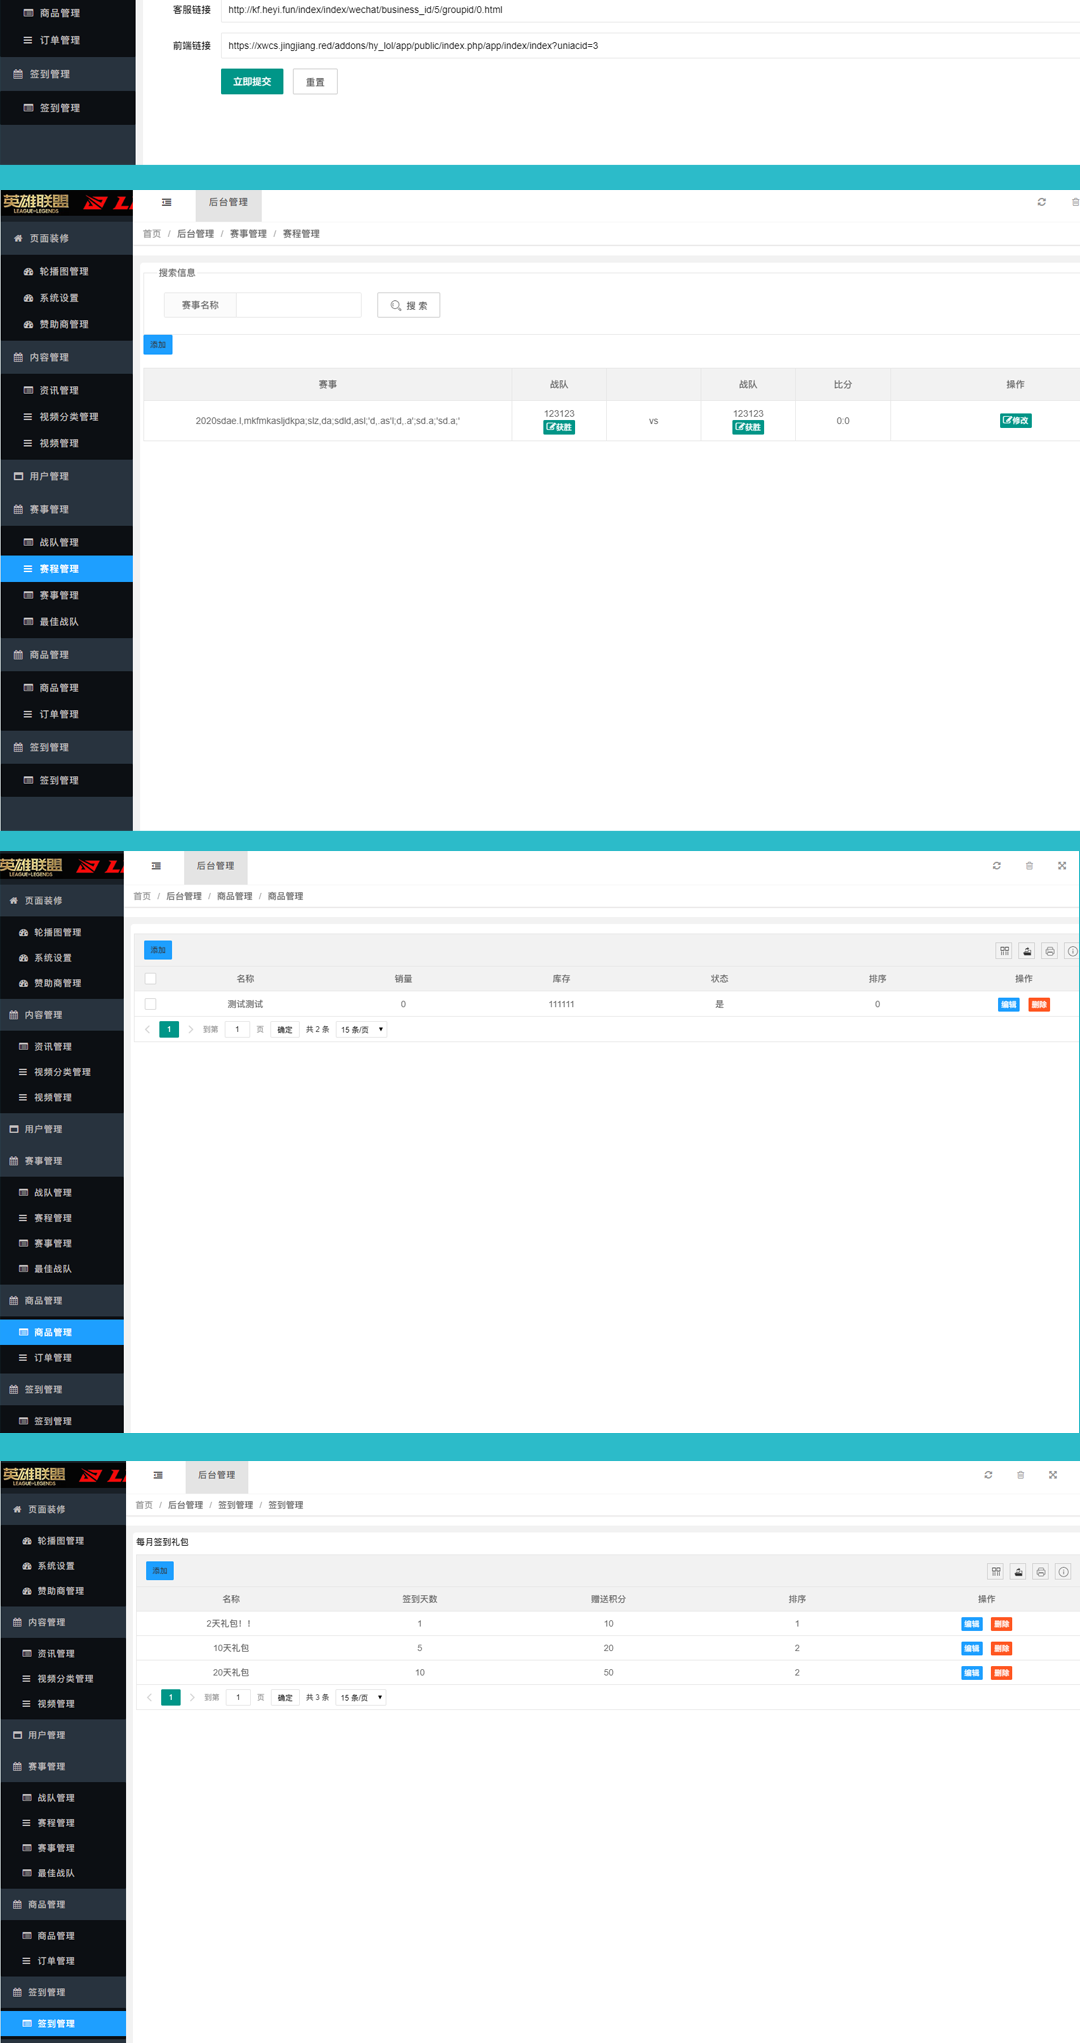Focus the 客服链接 URL input field

(x=650, y=10)
